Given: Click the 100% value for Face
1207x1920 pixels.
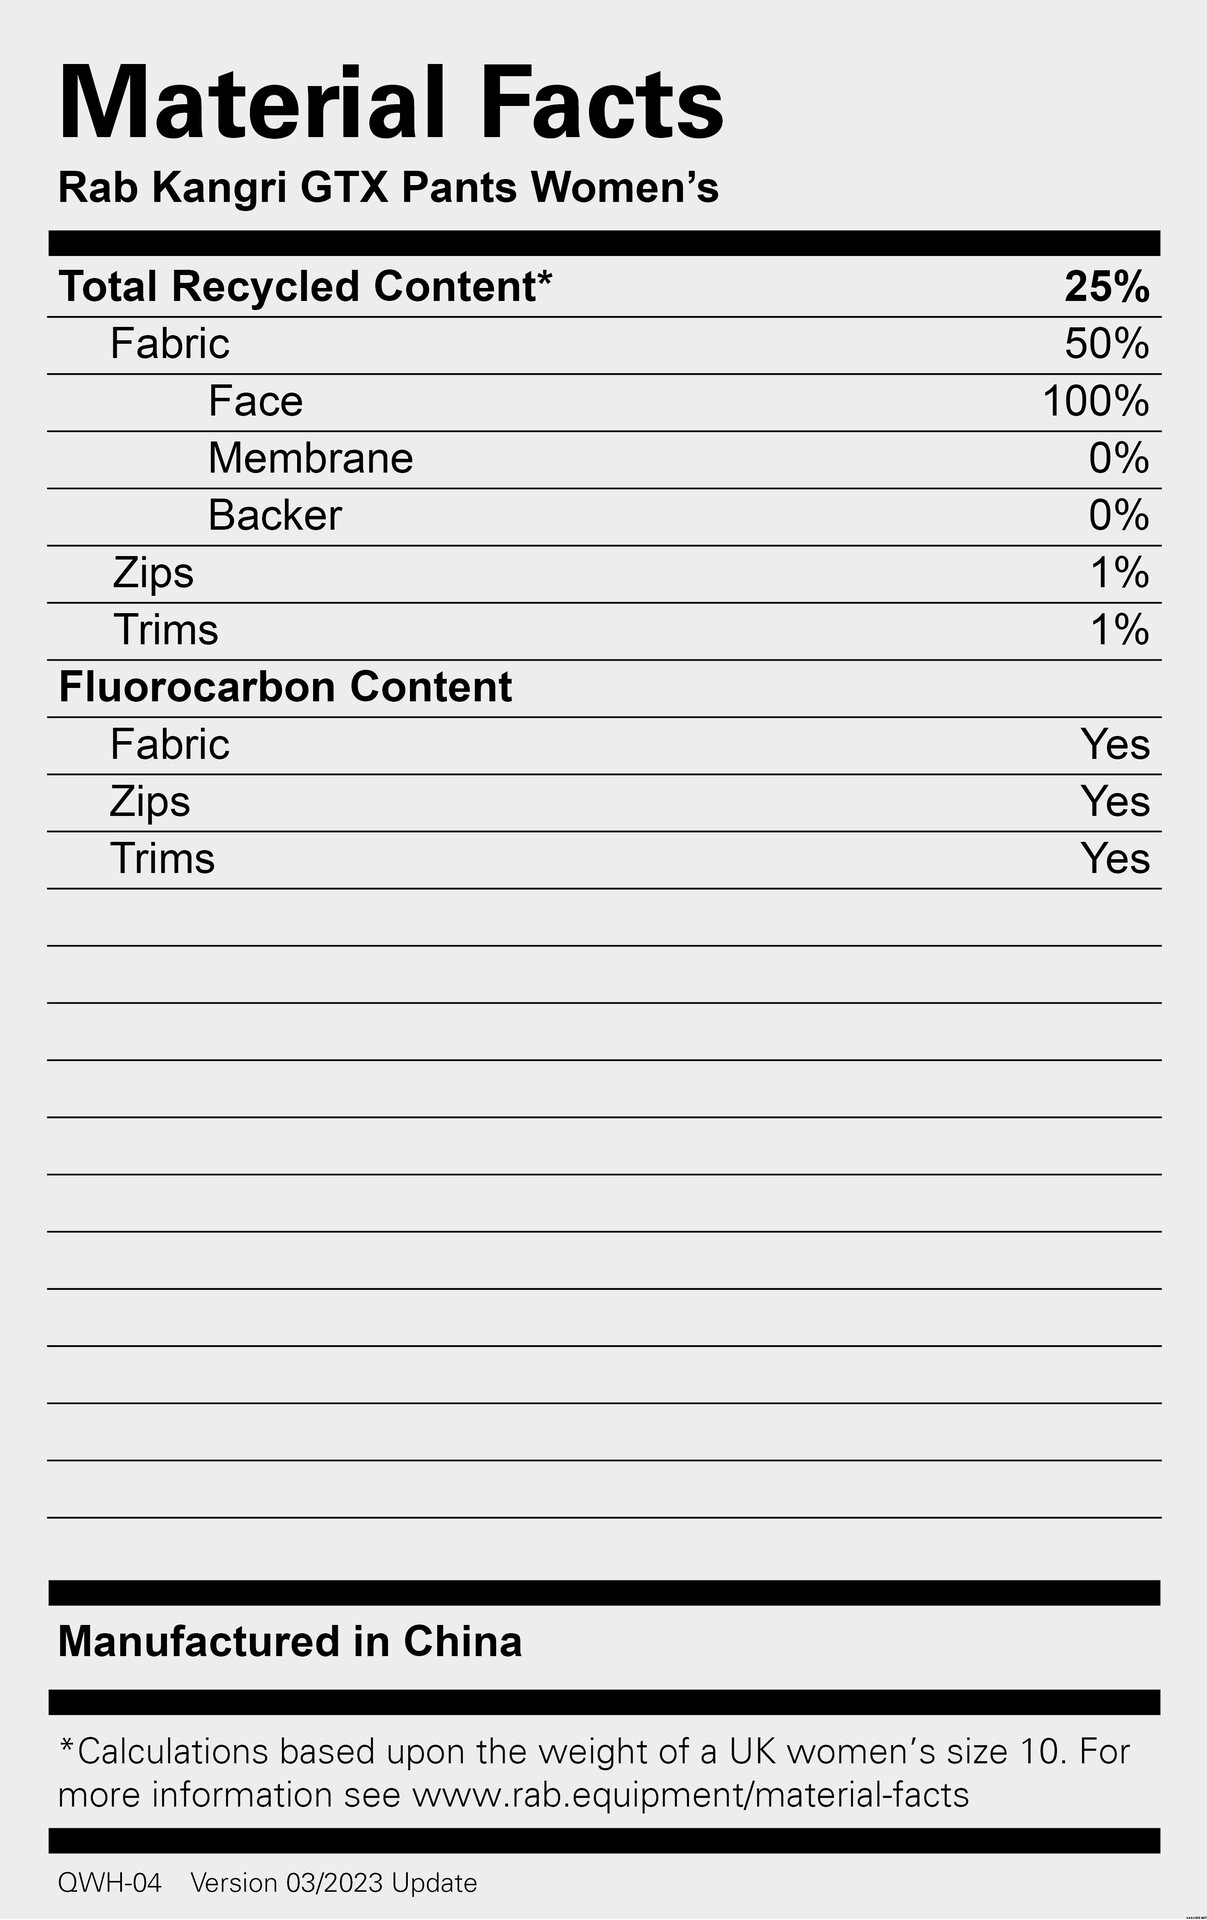Looking at the screenshot, I should pyautogui.click(x=1096, y=401).
